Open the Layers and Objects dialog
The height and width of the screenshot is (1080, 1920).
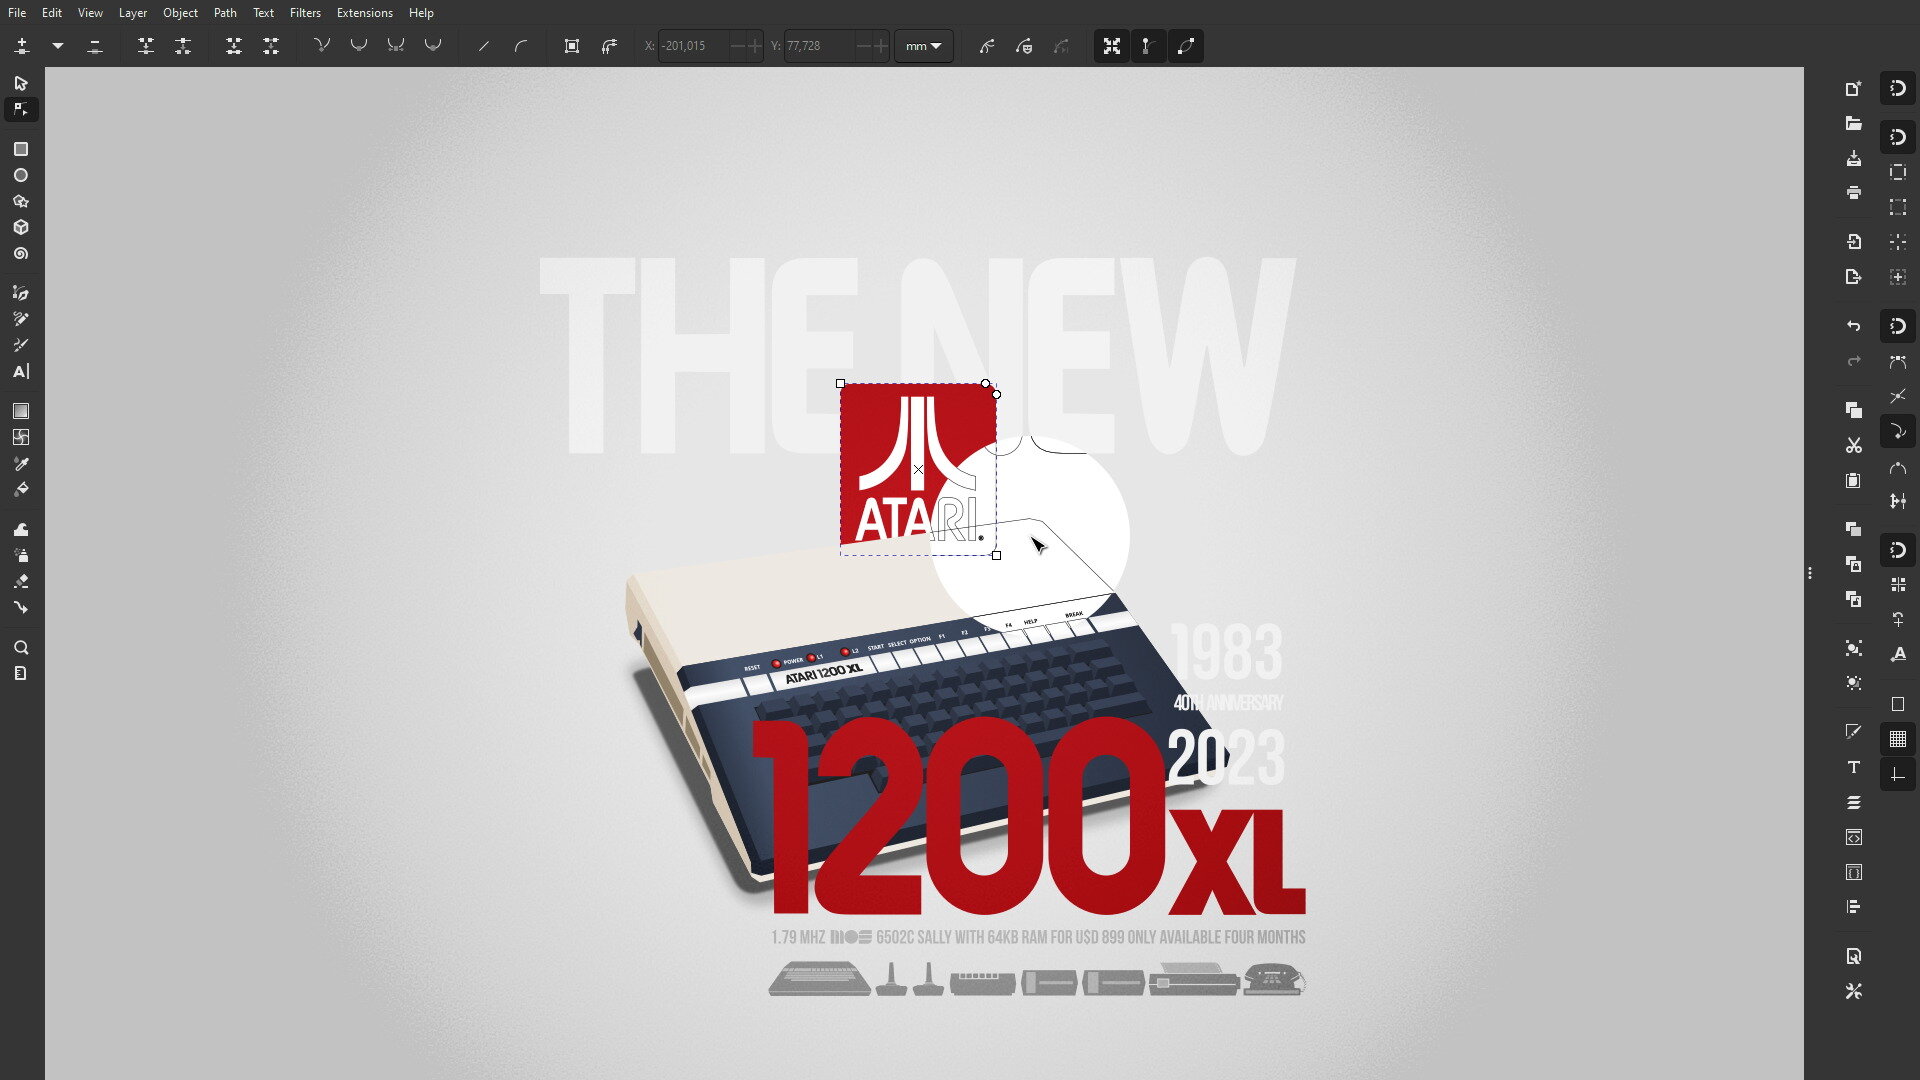(1854, 802)
